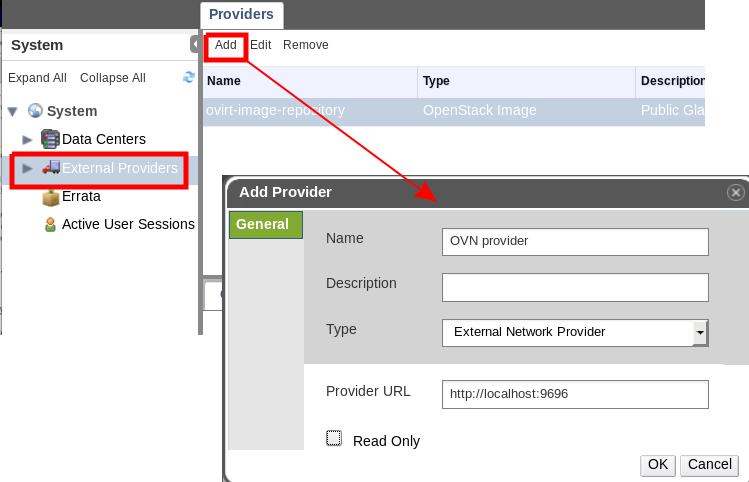749x482 pixels.
Task: Click the Data Centers icon
Action: (50, 139)
